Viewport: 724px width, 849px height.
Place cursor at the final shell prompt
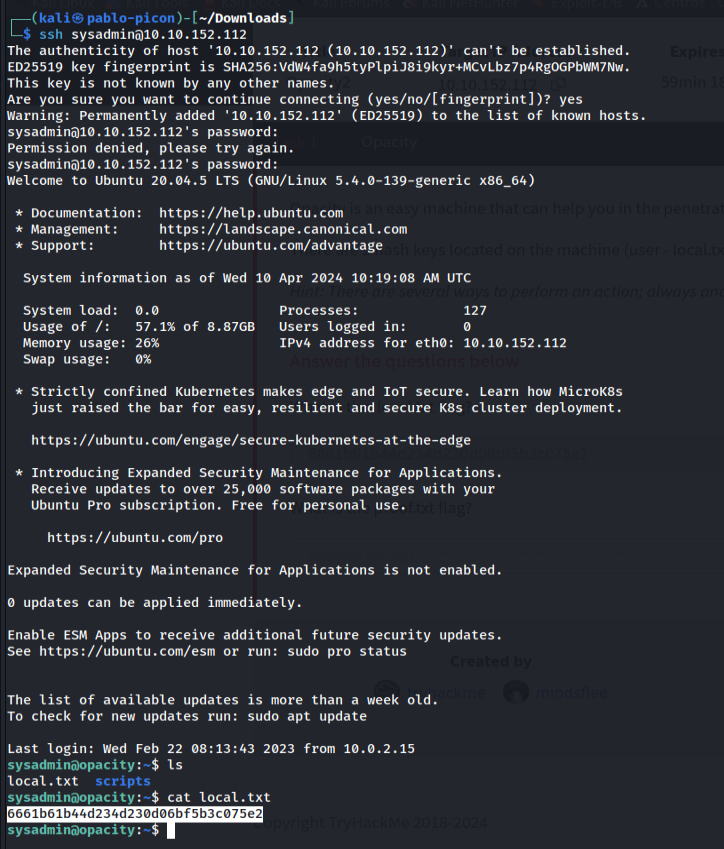point(171,831)
